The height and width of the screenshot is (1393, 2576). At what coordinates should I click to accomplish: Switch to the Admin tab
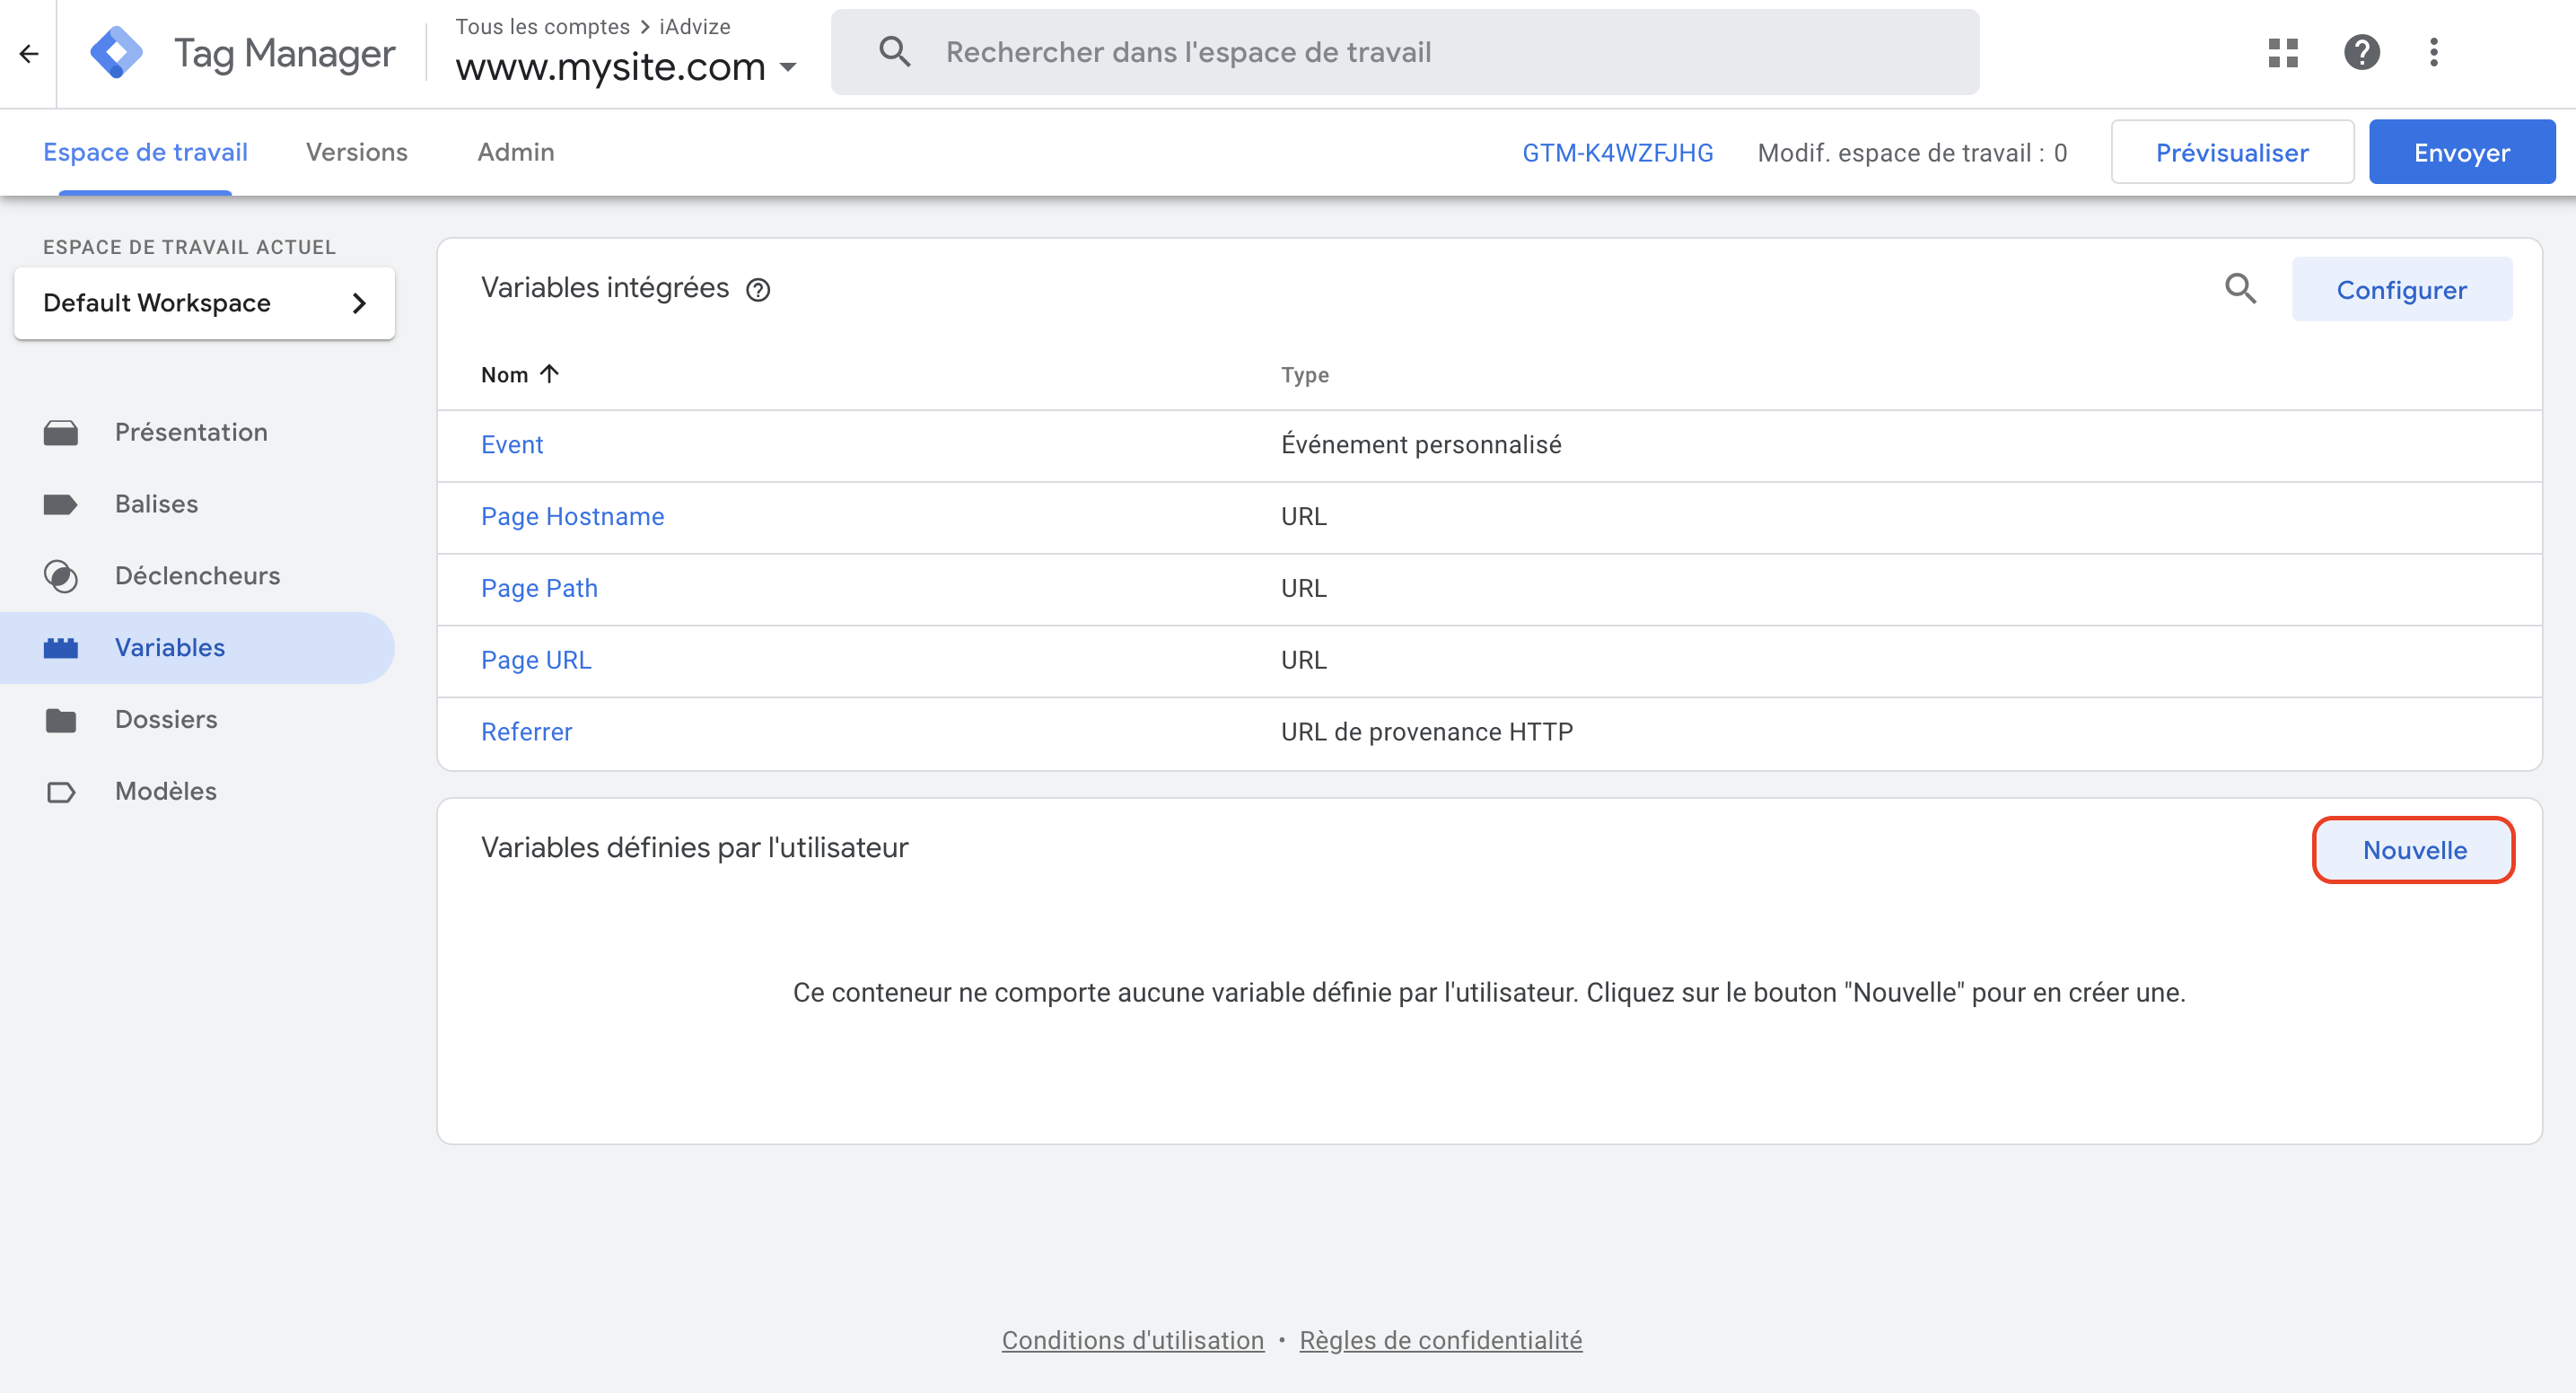click(515, 152)
